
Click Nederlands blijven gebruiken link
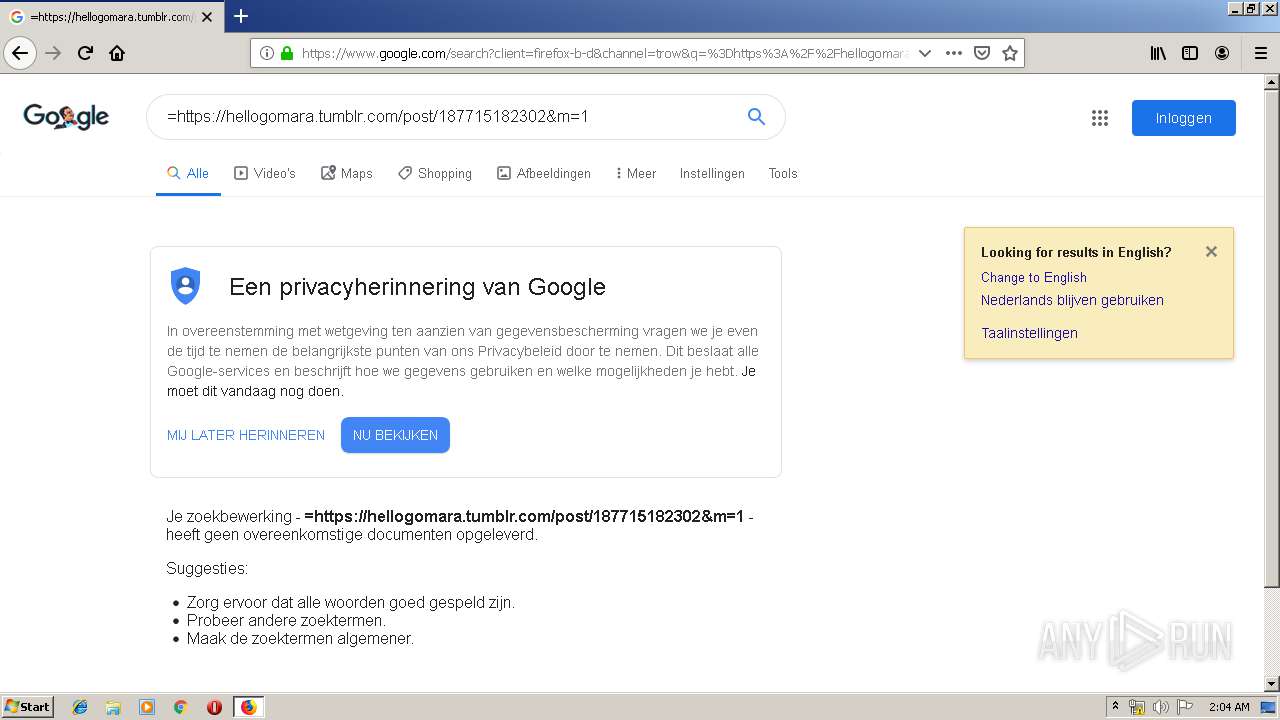point(1072,300)
